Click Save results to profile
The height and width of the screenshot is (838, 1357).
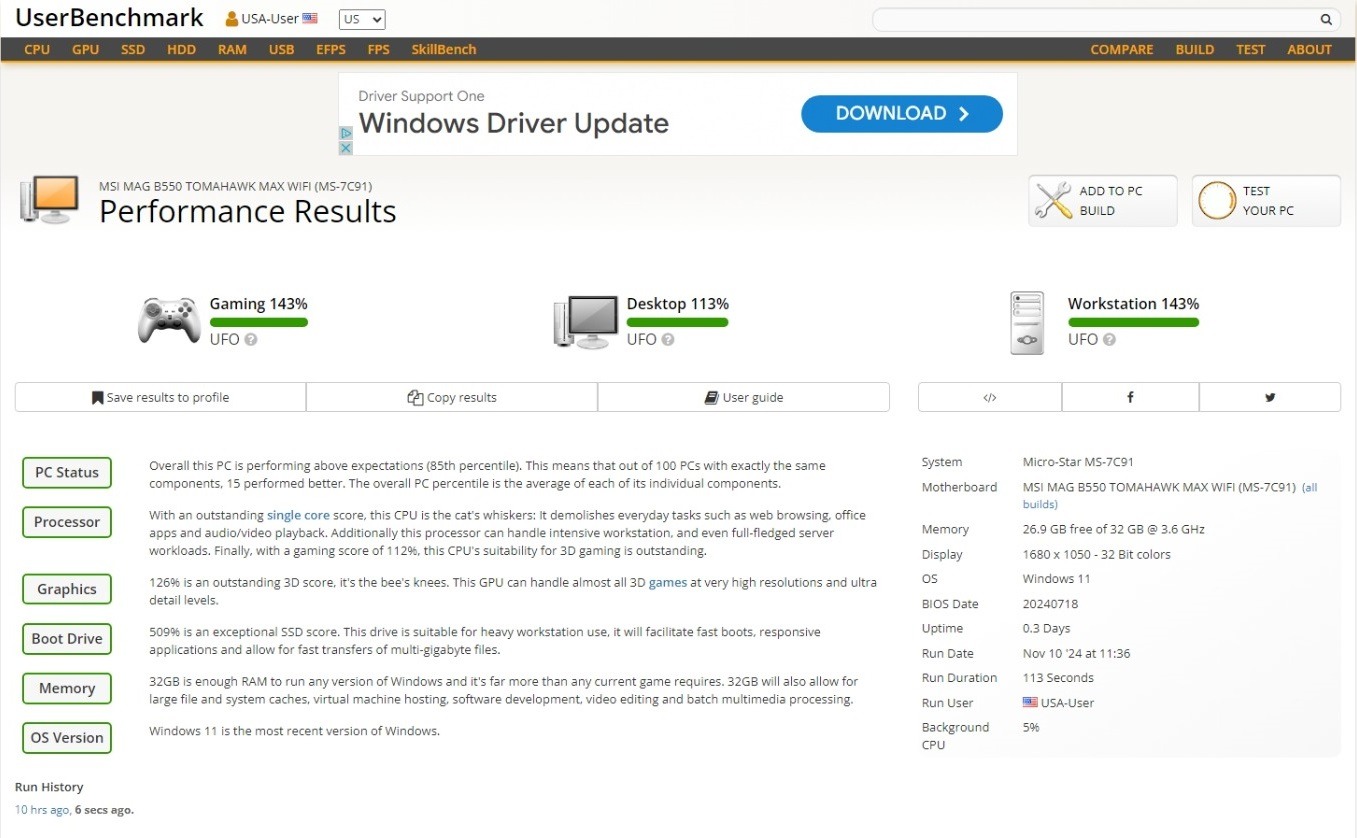(x=161, y=397)
